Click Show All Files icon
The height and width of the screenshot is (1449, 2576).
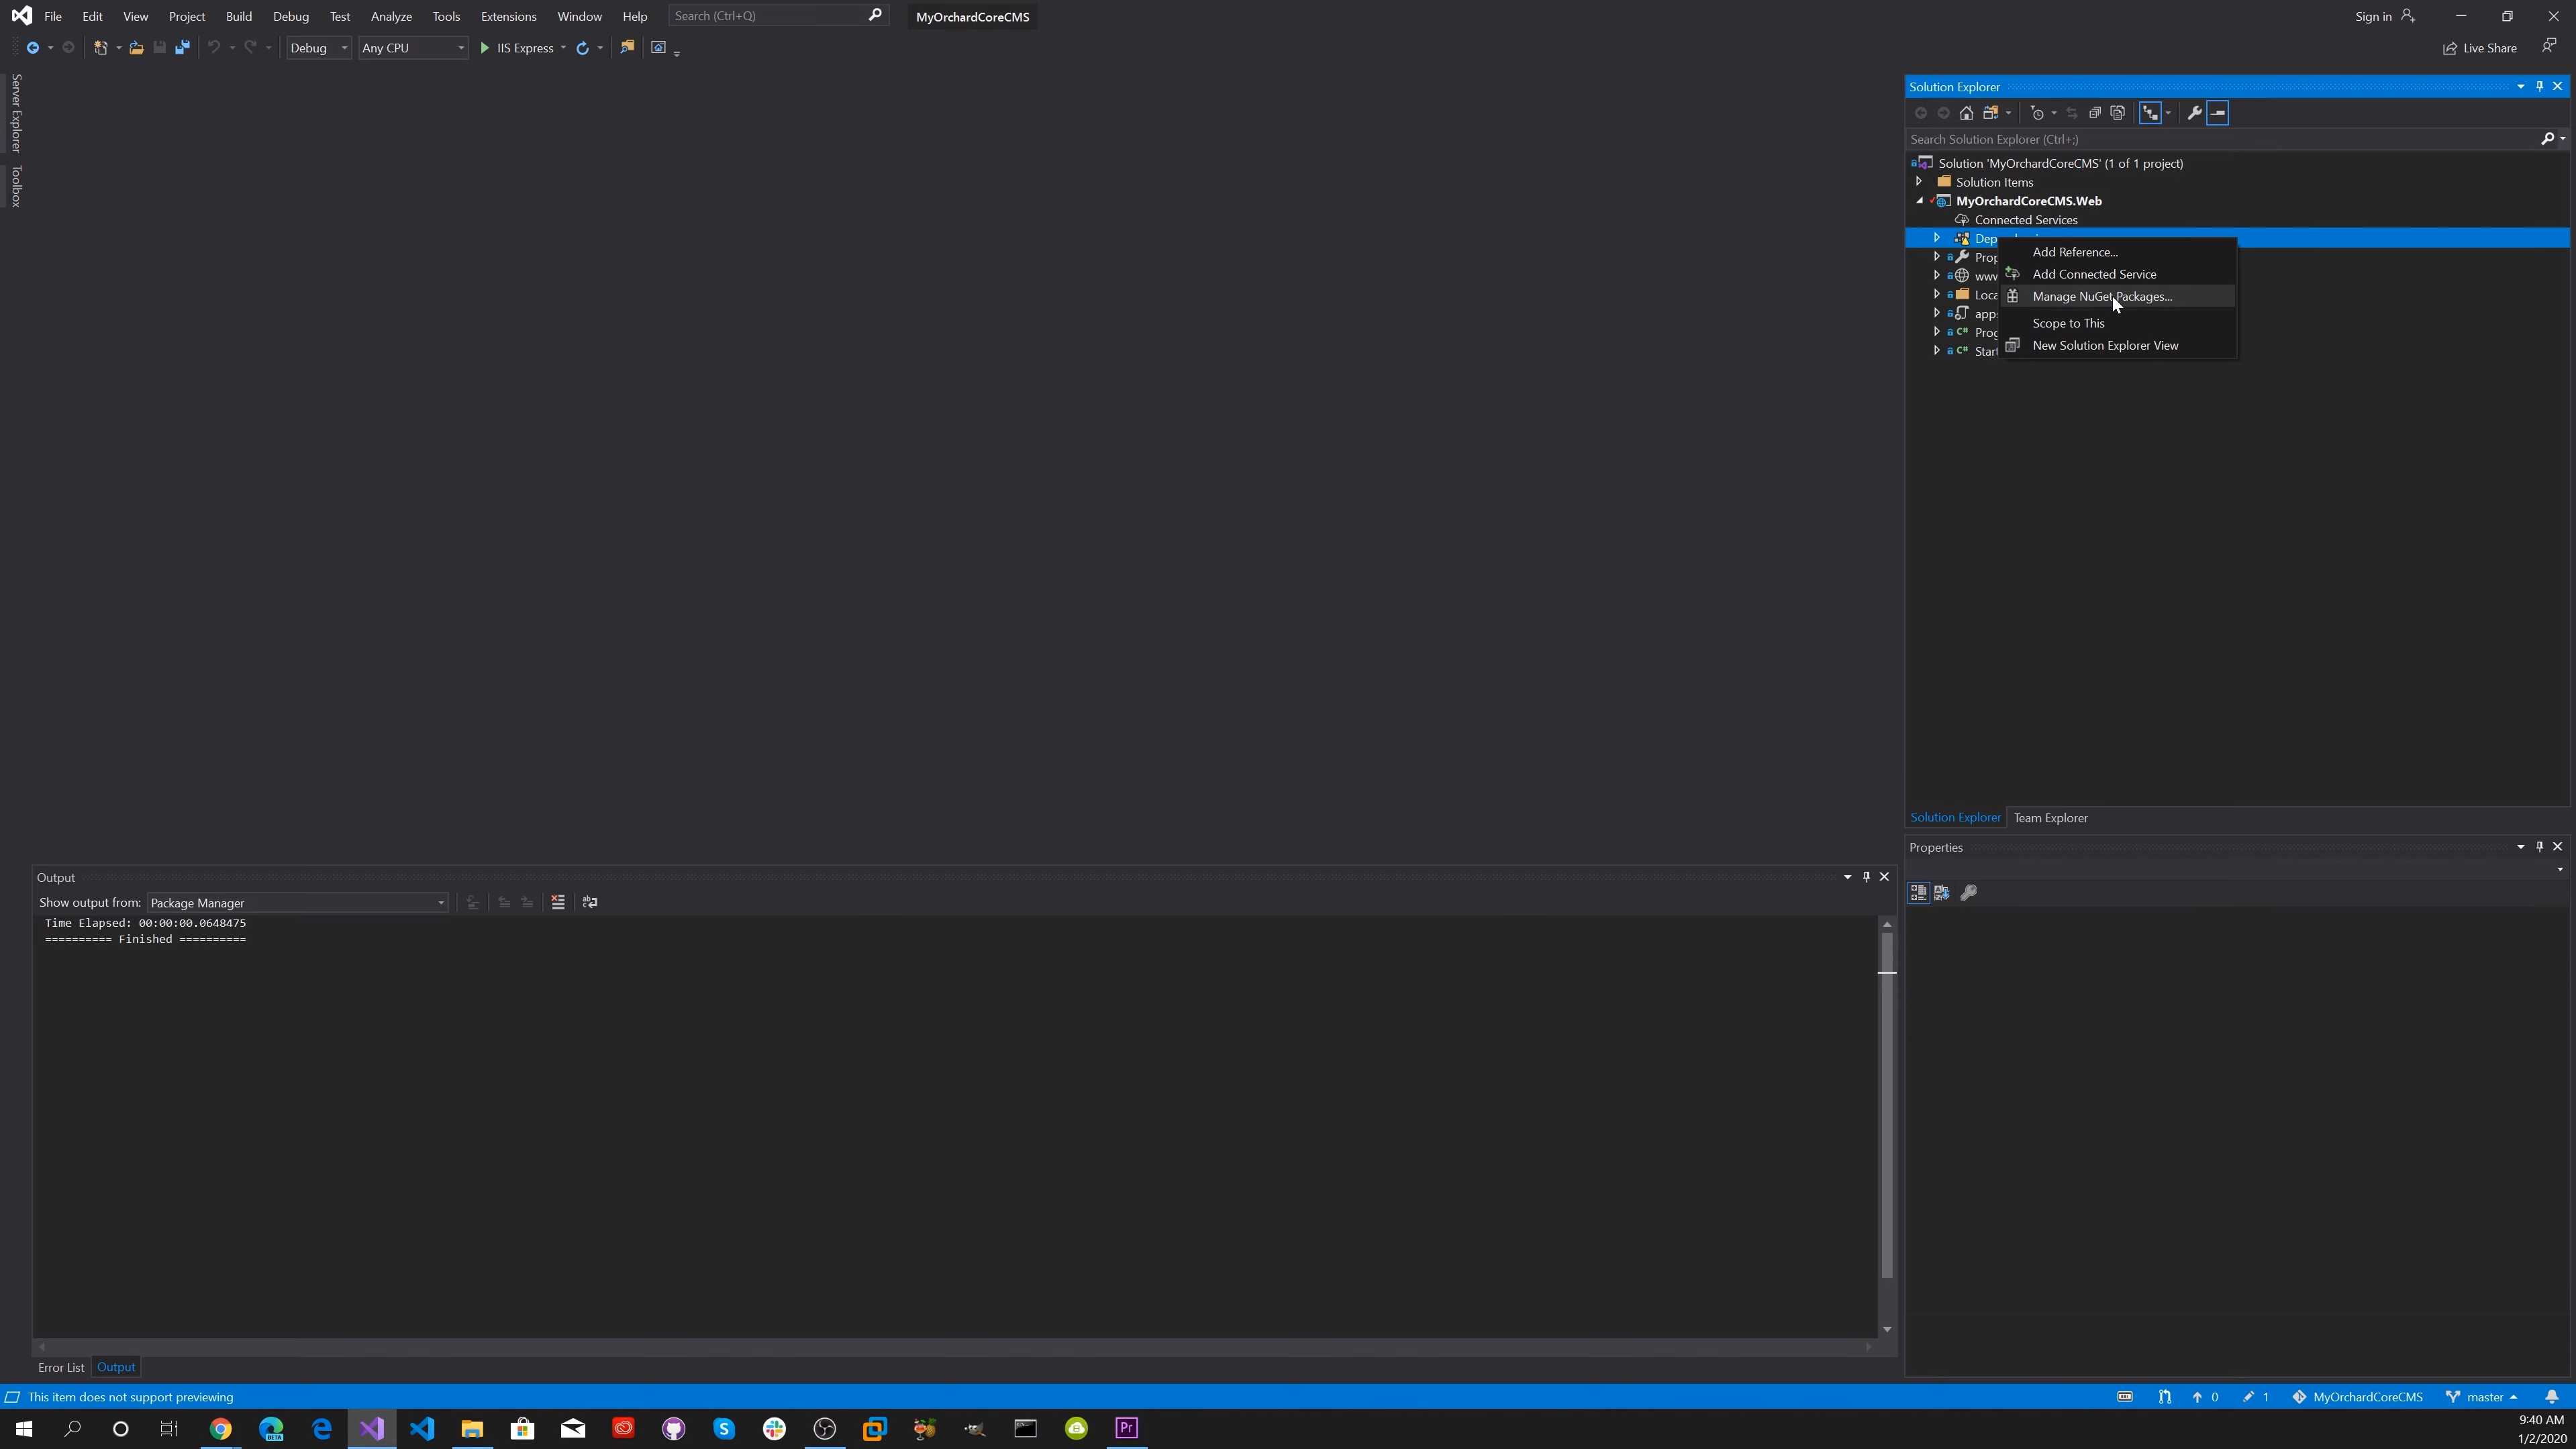point(2117,113)
